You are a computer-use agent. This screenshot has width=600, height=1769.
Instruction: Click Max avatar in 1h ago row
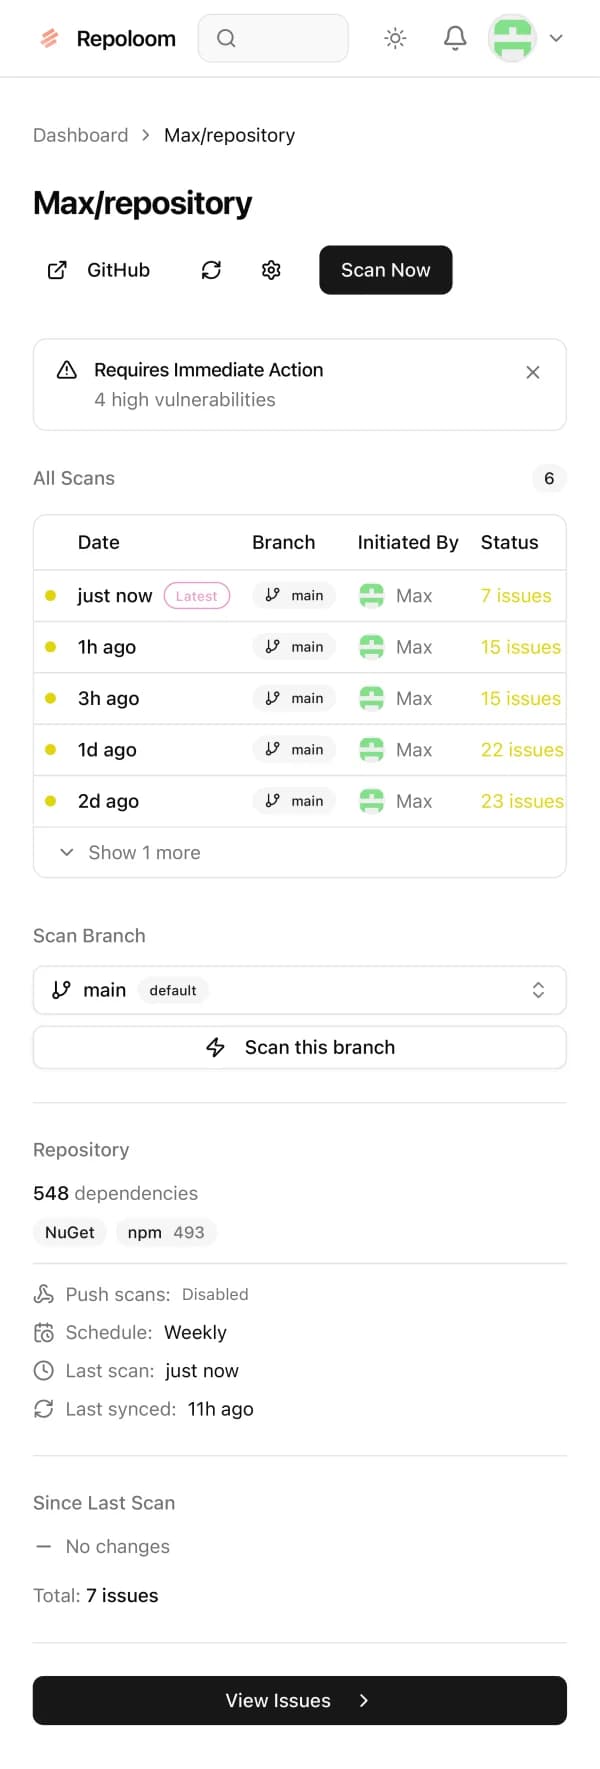371,647
